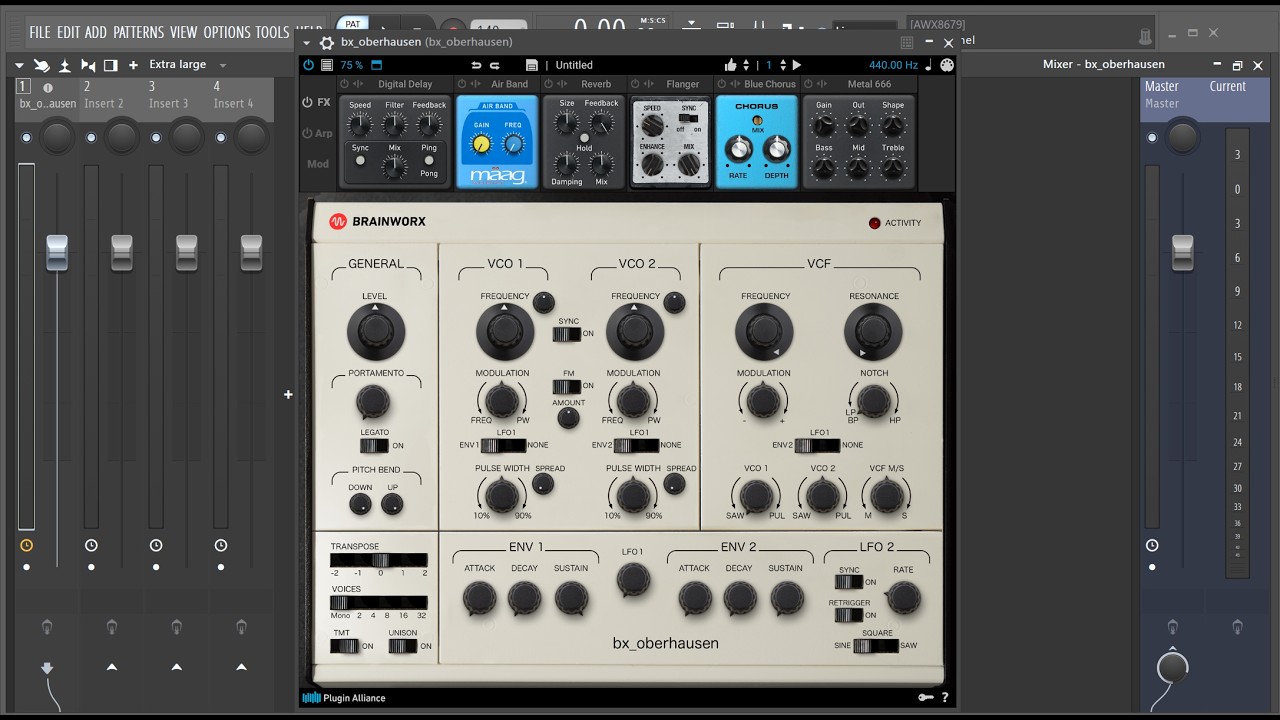
Task: Click the orange clock icon under track 1
Action: (x=26, y=545)
